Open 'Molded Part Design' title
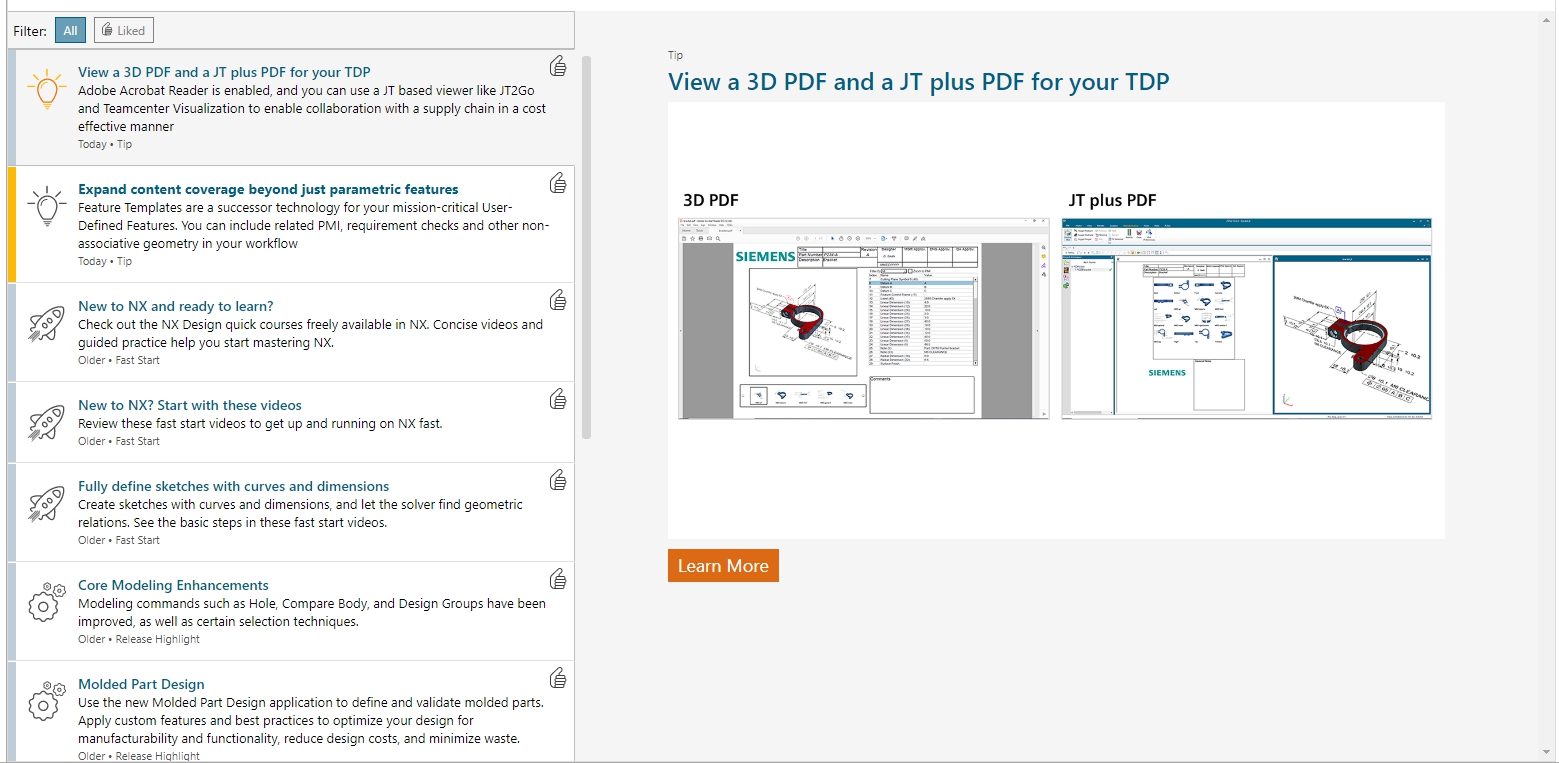The height and width of the screenshot is (763, 1559). (x=141, y=684)
